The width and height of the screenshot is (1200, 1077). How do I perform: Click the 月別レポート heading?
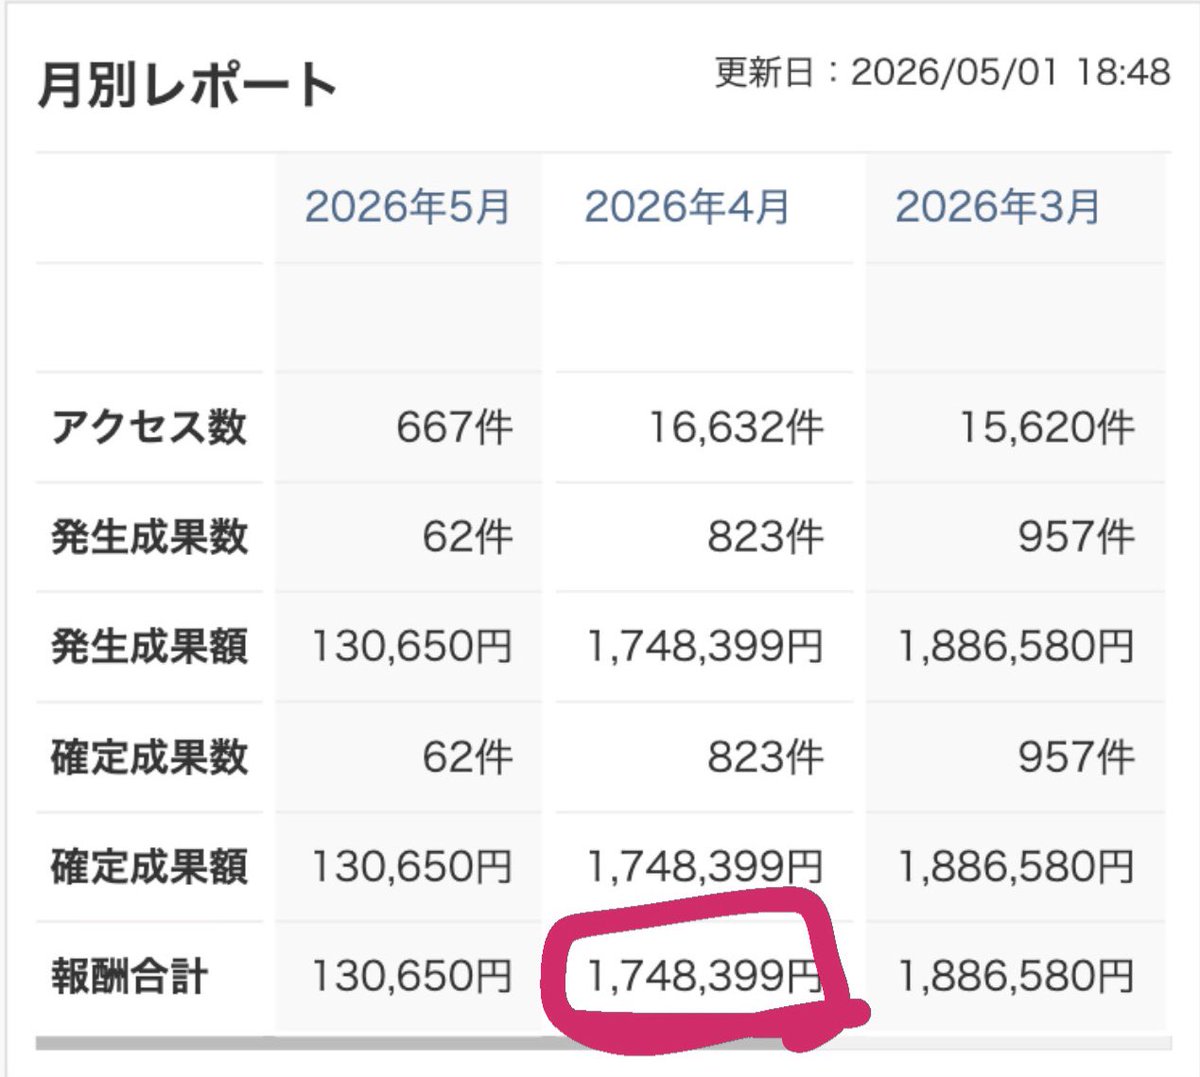[x=187, y=84]
